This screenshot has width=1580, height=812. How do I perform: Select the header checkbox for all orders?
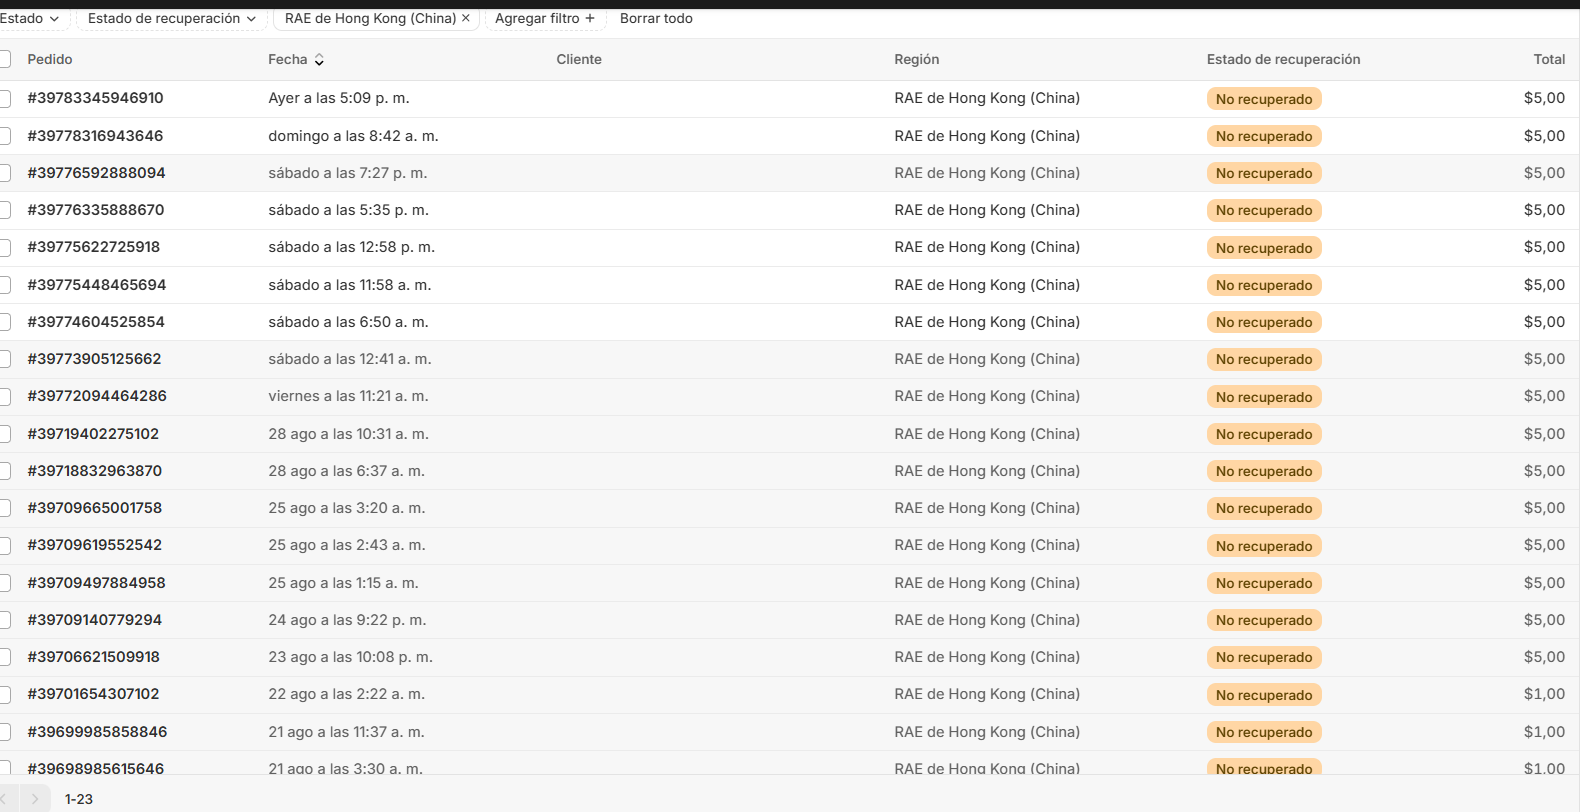click(5, 60)
